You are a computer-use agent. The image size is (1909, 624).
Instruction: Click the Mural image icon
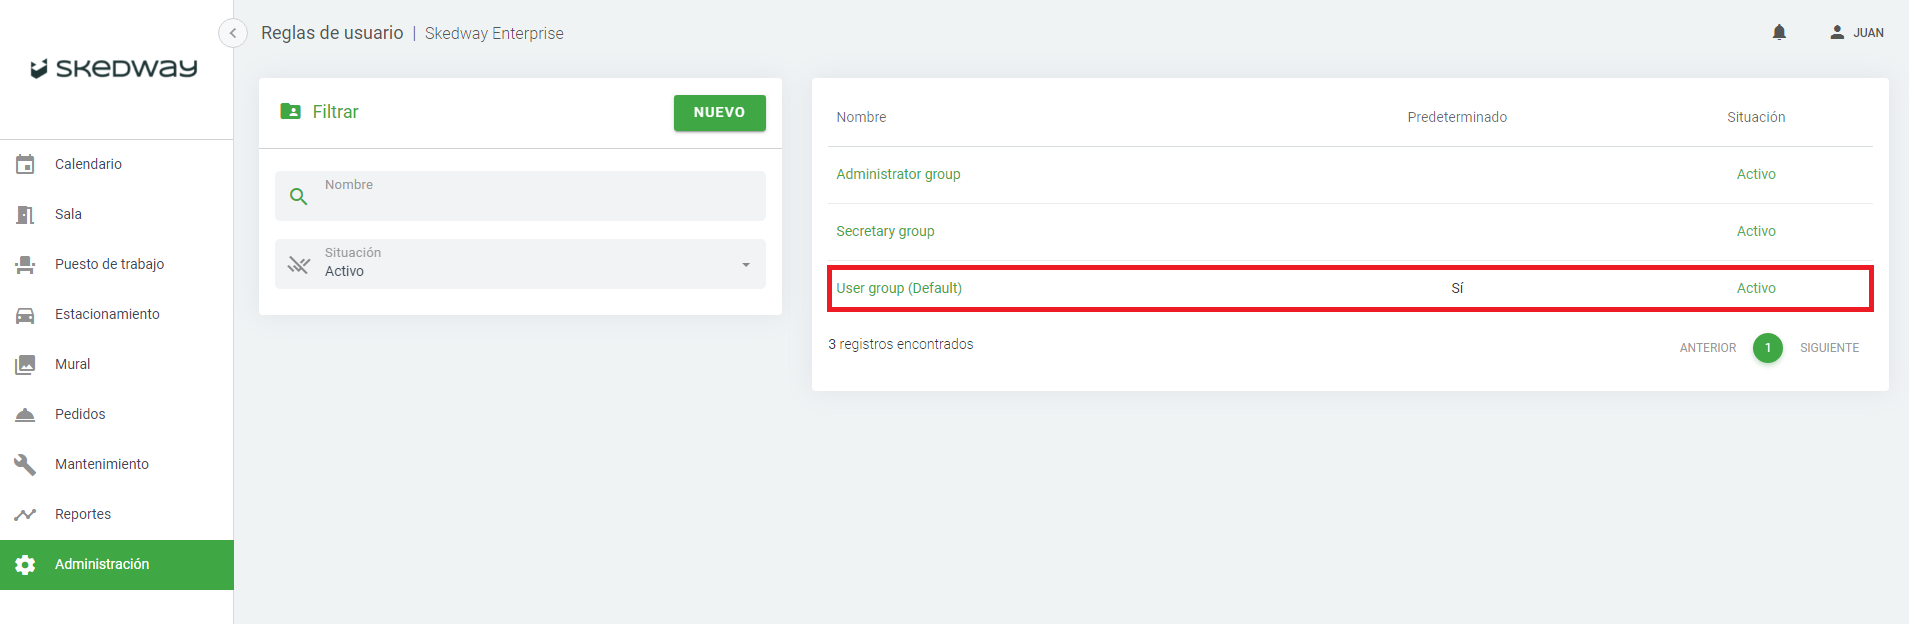[x=26, y=364]
